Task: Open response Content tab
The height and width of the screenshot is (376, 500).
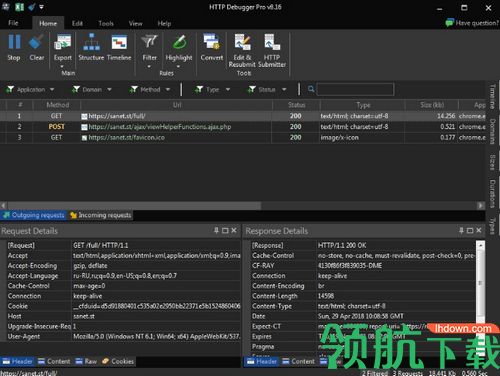Action: 298,361
